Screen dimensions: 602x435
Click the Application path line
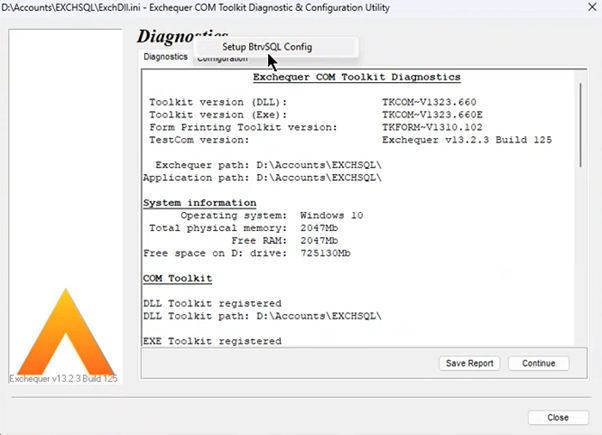click(x=263, y=178)
